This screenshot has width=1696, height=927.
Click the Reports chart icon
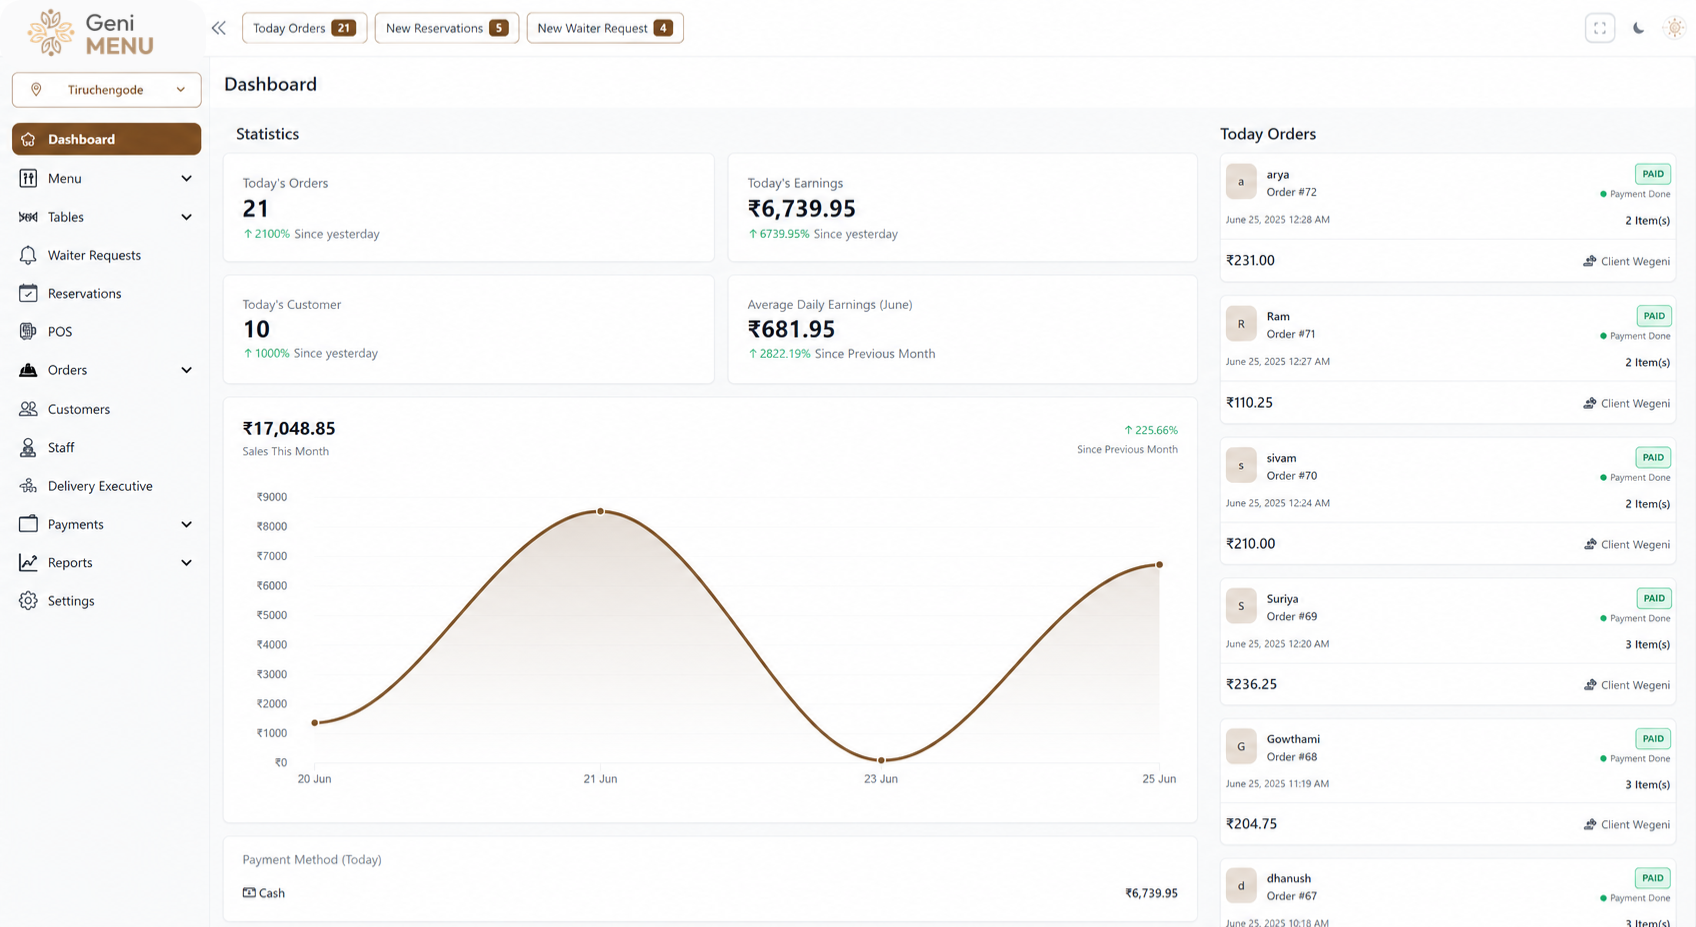(28, 562)
